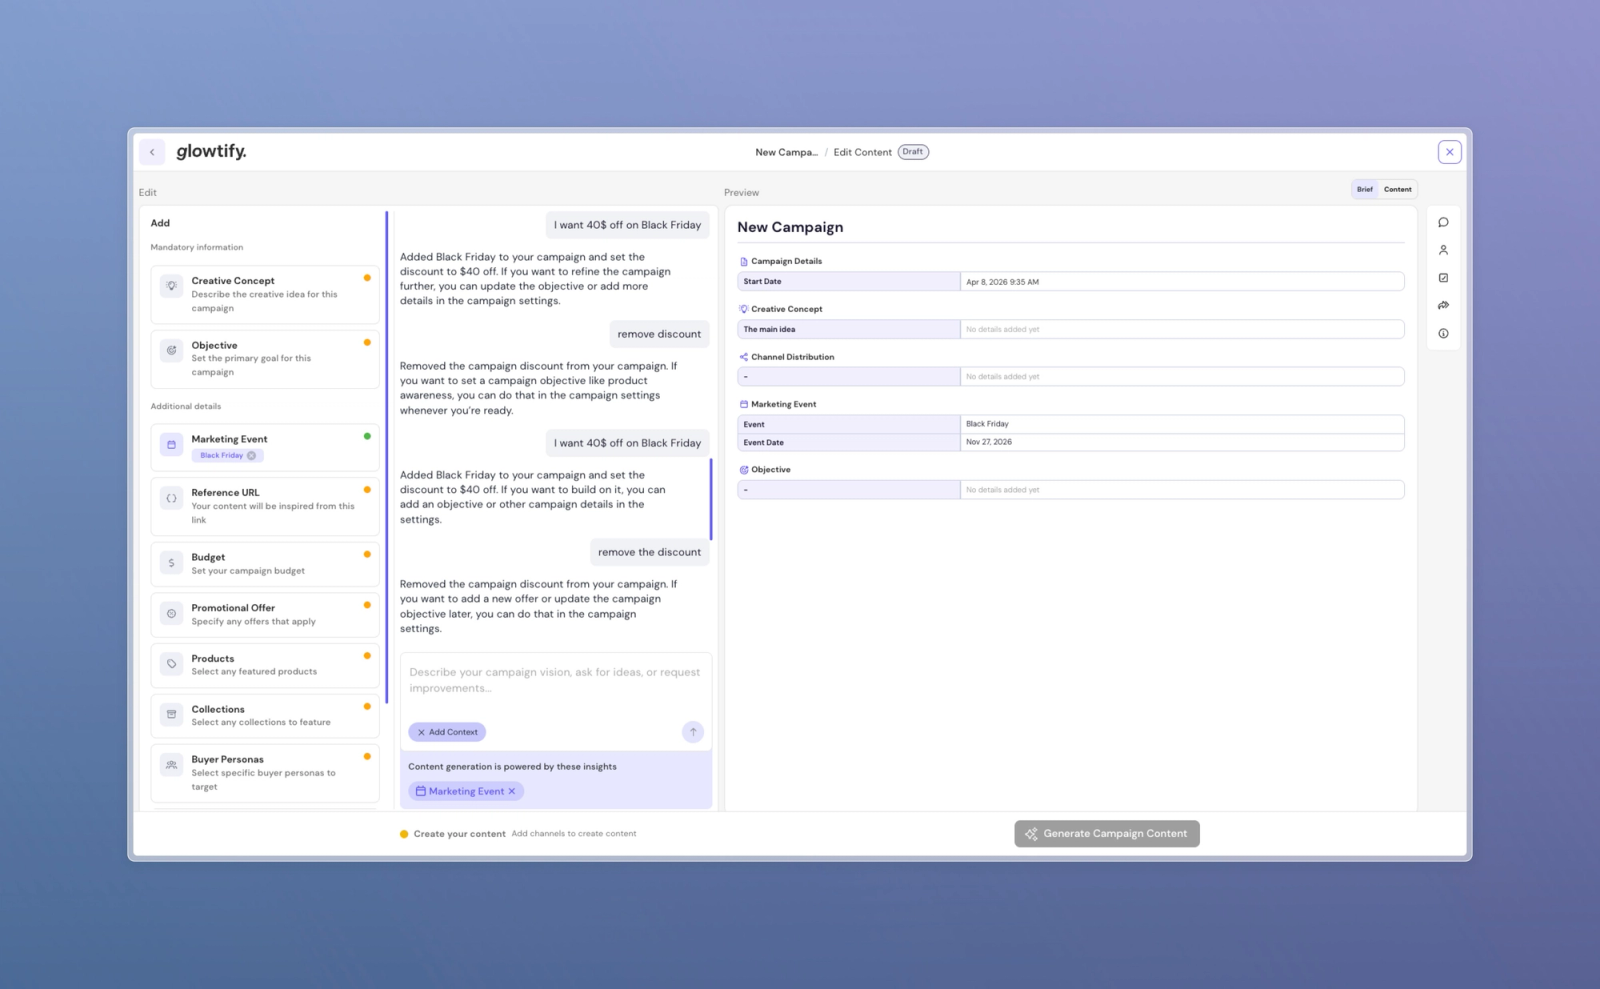This screenshot has width=1600, height=989.
Task: Remove the Black Friday tag from Marketing Event
Action: tap(252, 456)
